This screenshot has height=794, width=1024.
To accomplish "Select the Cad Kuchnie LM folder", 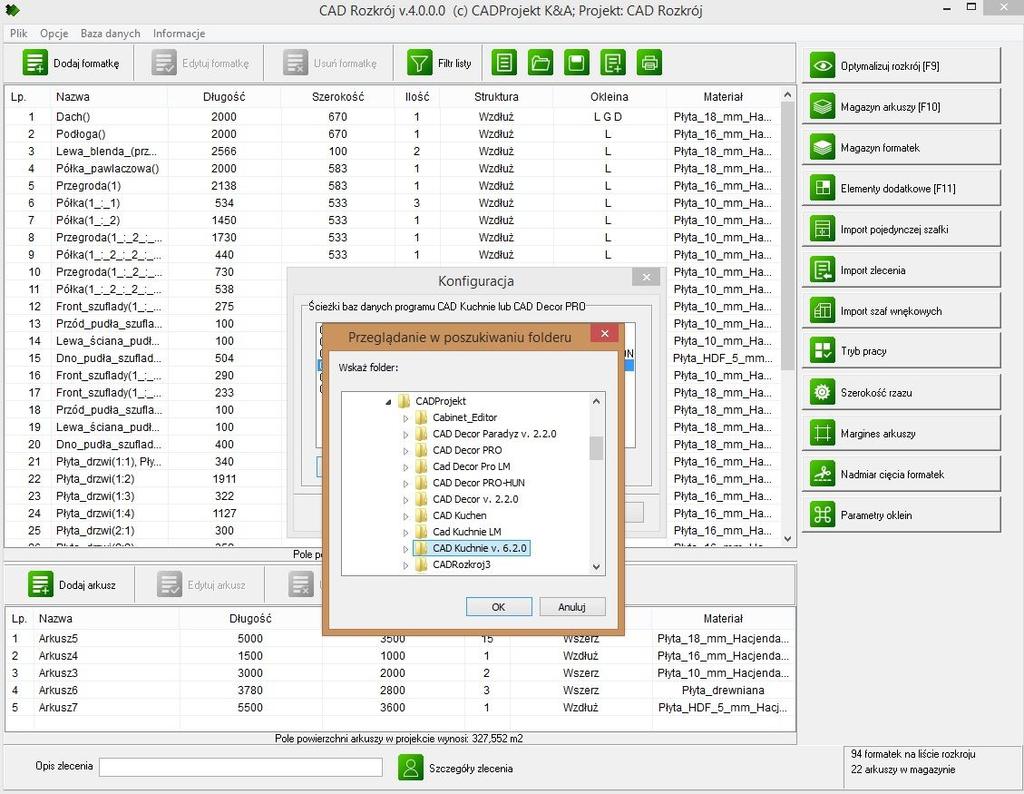I will (x=467, y=532).
